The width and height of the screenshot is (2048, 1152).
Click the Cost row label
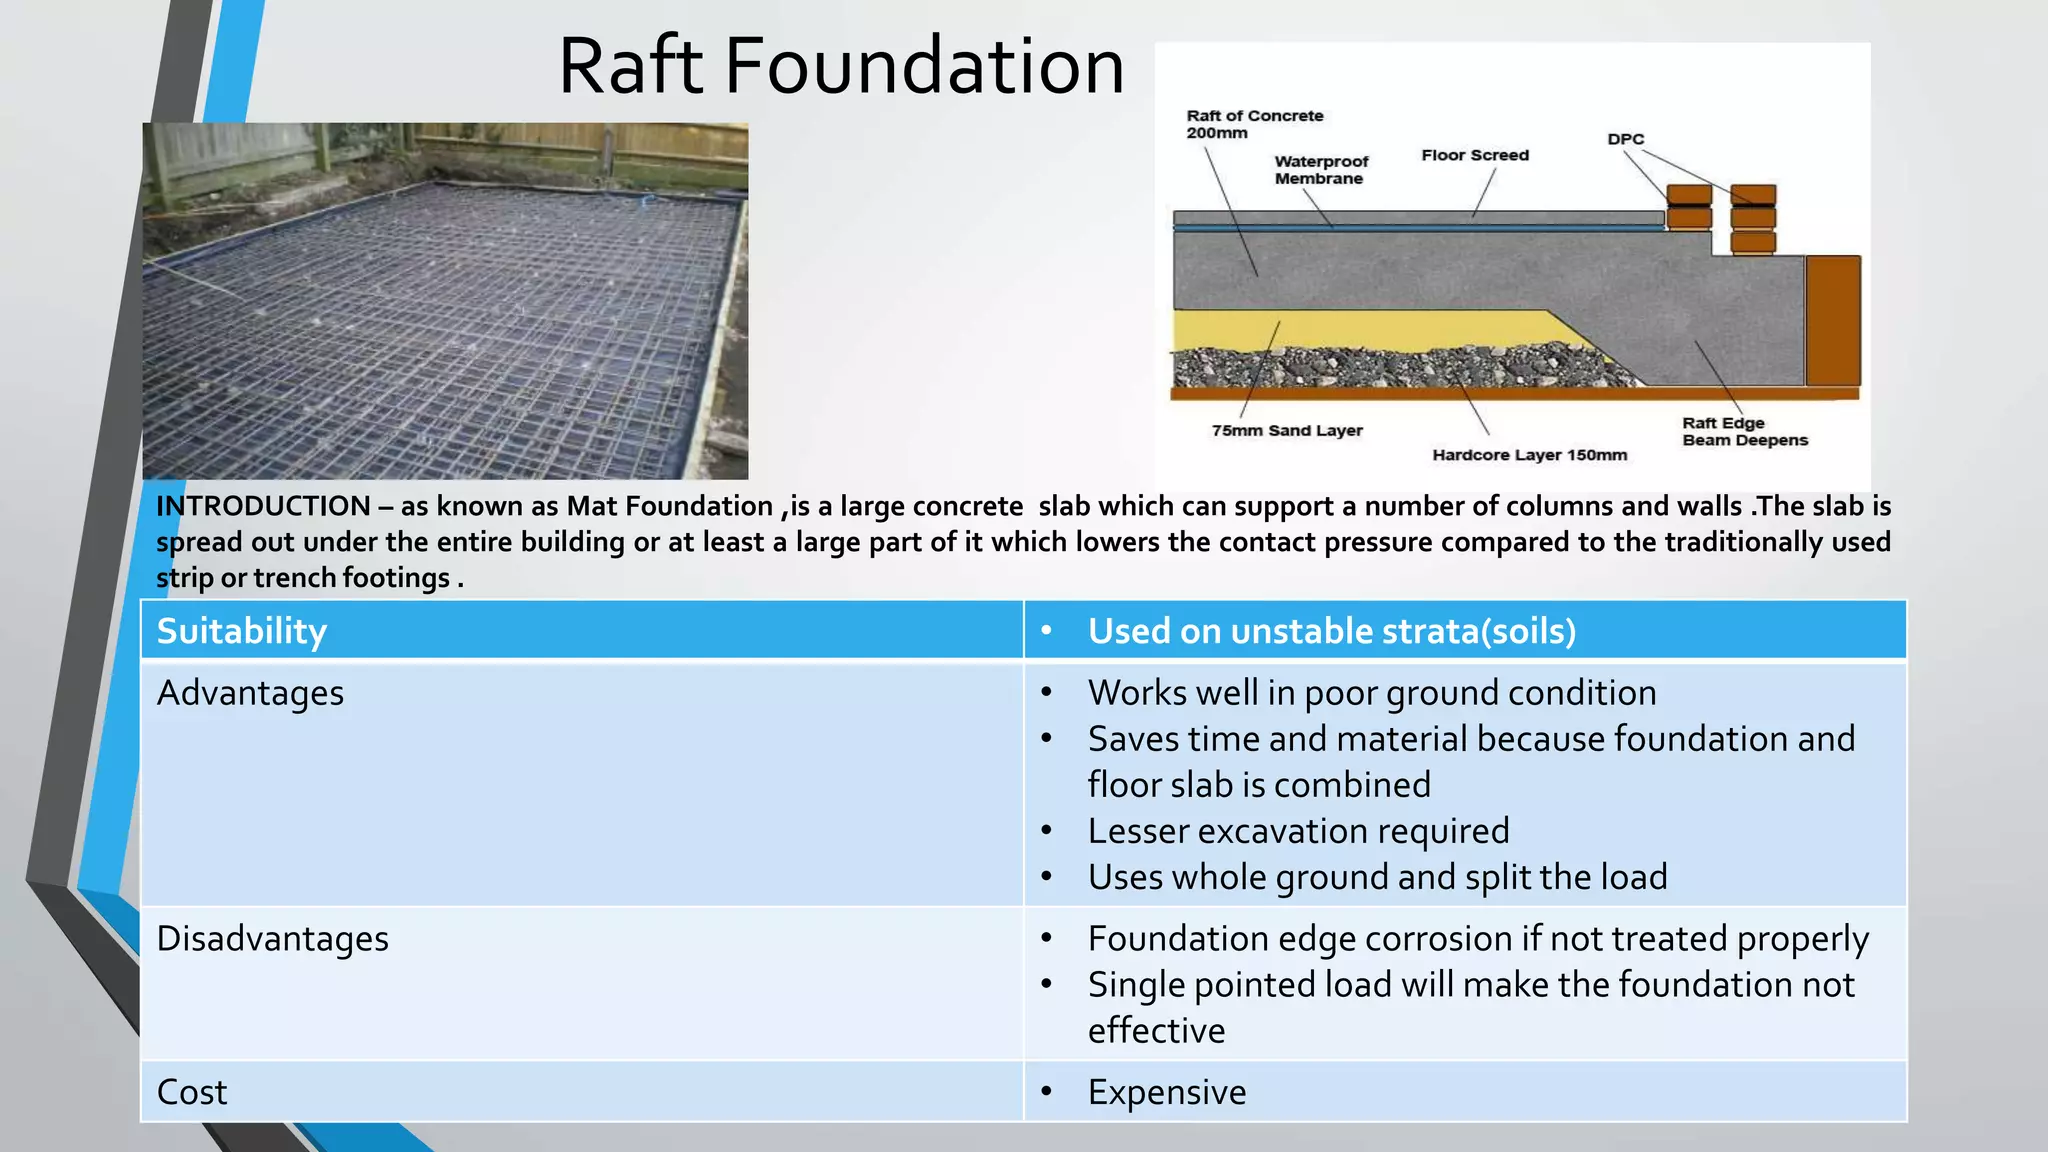tap(192, 1092)
